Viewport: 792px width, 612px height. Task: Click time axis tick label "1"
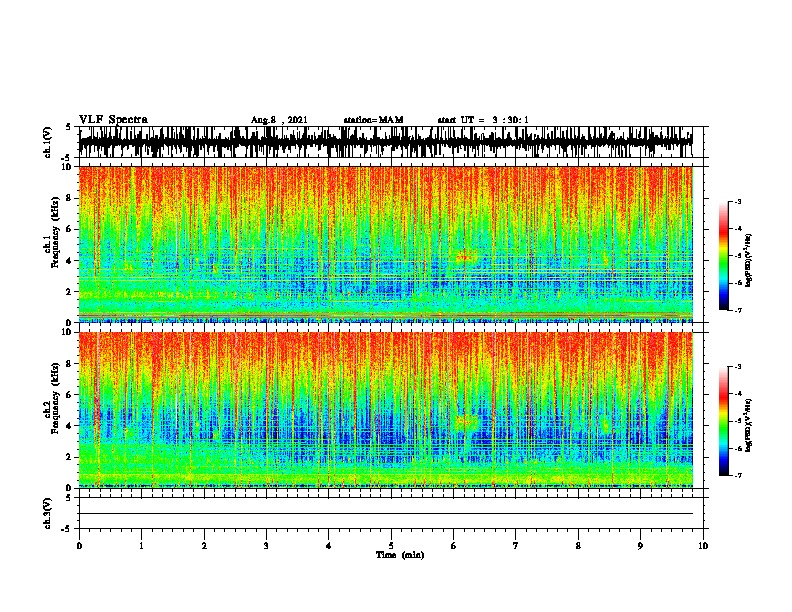141,546
